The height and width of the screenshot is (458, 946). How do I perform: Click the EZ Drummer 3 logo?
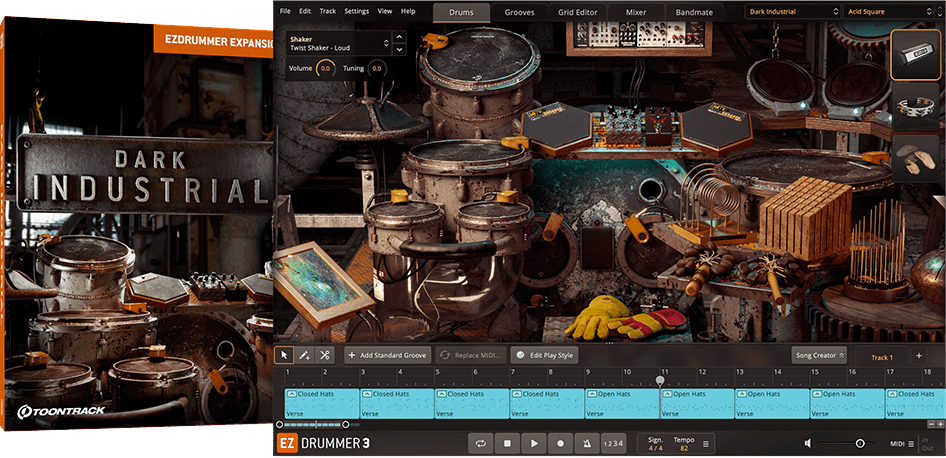[324, 444]
